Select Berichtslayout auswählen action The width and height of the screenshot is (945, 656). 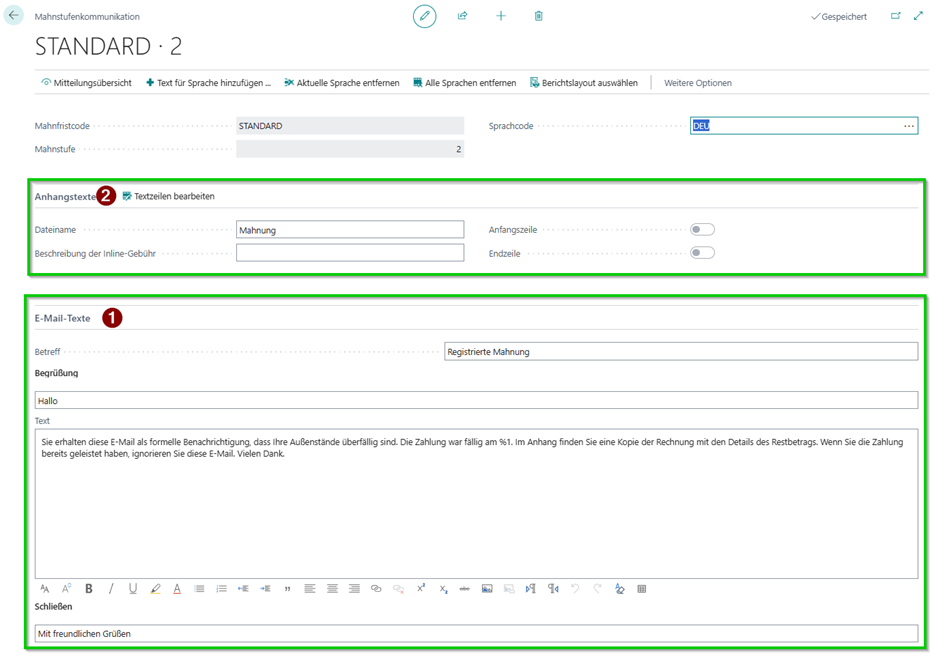(584, 83)
